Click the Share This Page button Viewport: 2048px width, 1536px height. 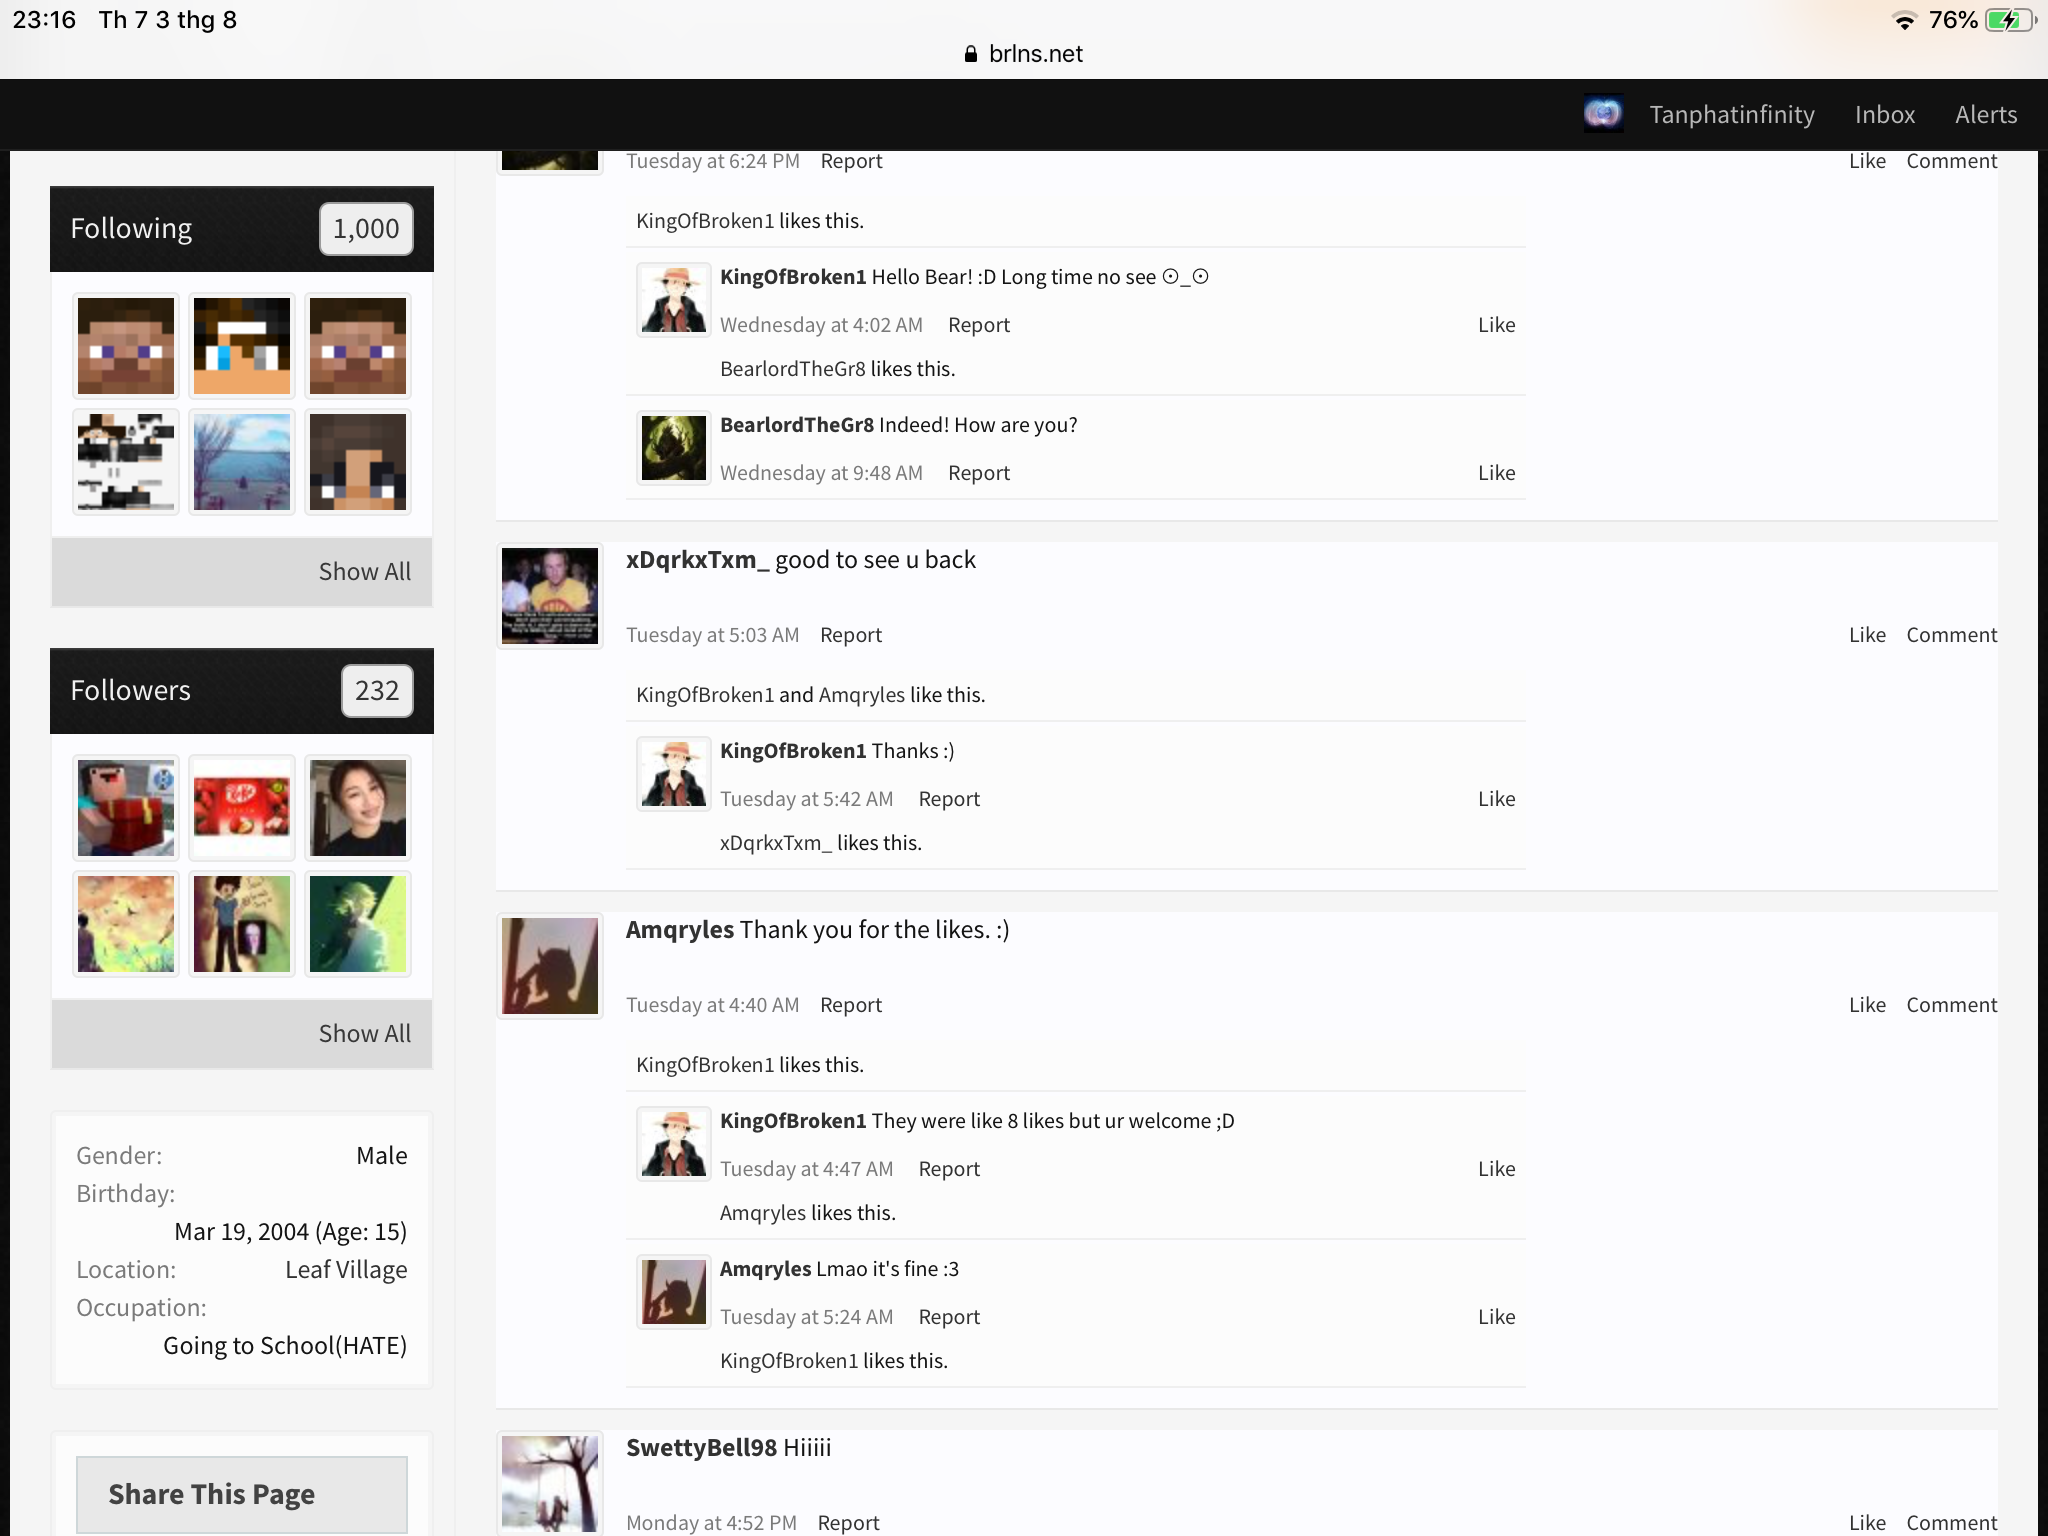[x=242, y=1494]
